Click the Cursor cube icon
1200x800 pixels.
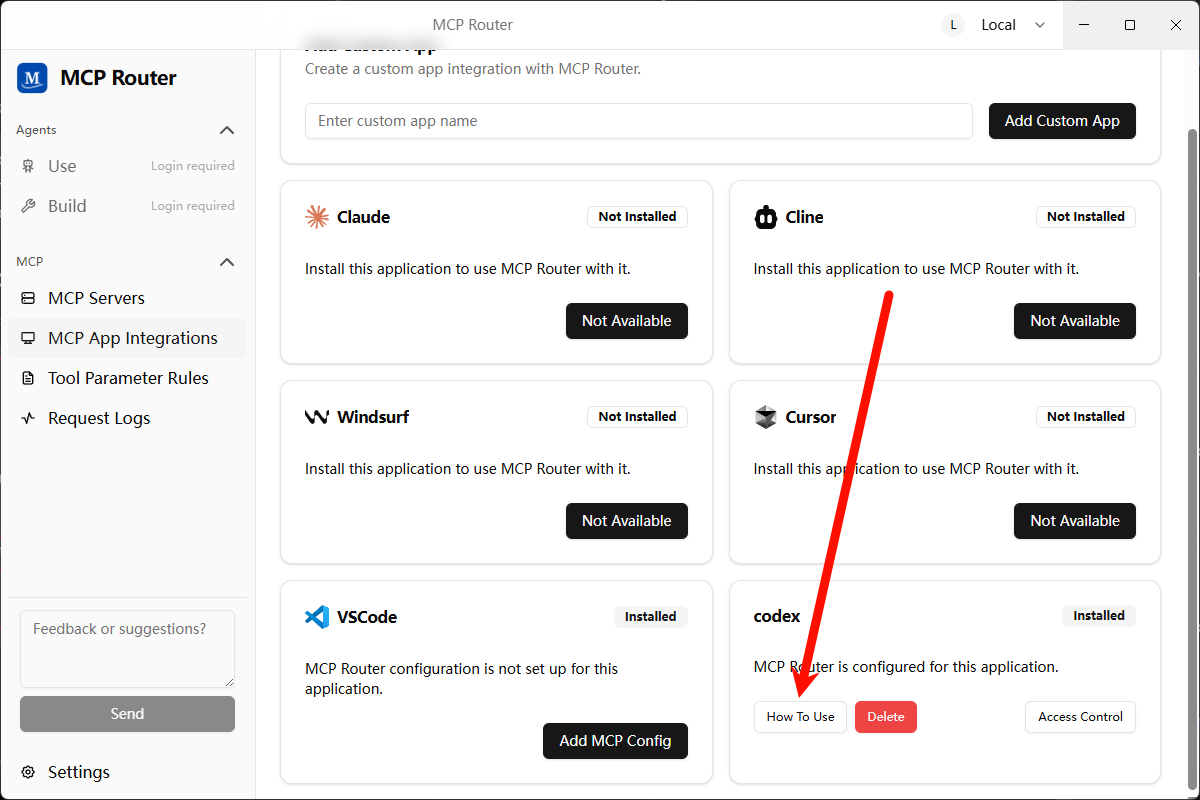(766, 417)
